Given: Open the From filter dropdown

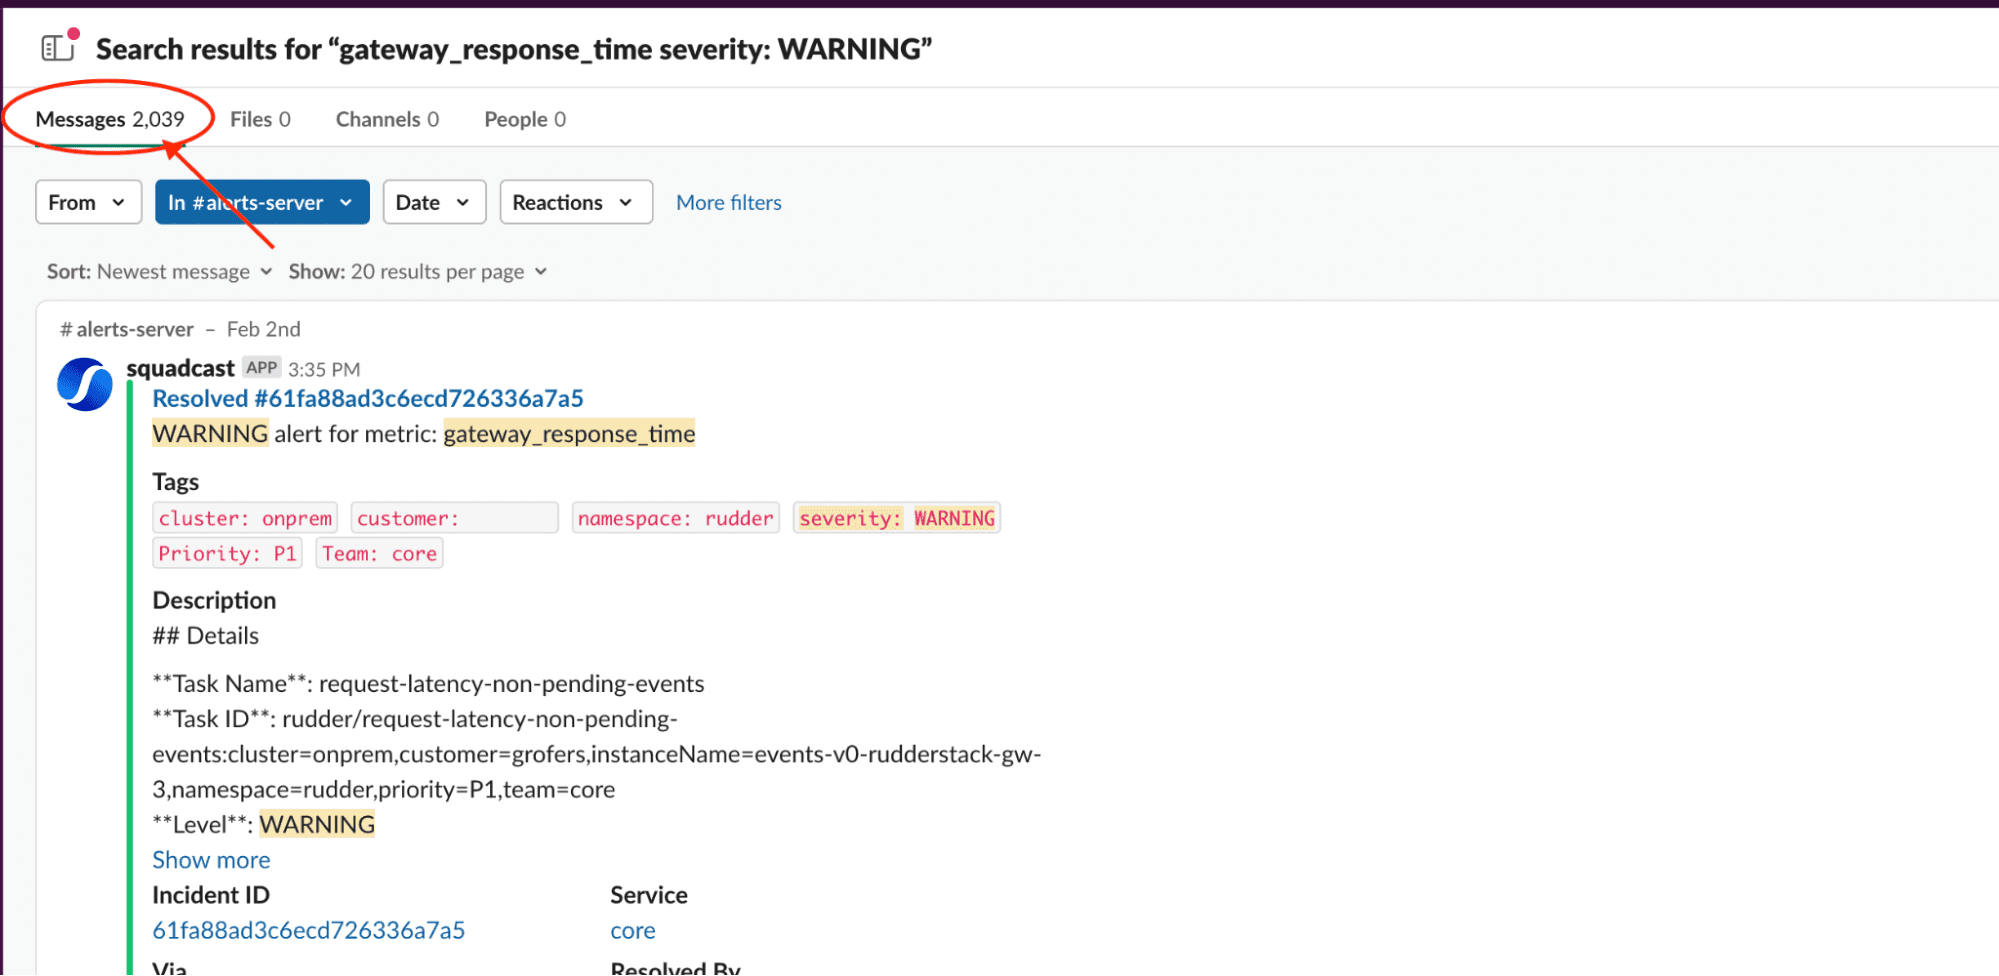Looking at the screenshot, I should [x=88, y=202].
